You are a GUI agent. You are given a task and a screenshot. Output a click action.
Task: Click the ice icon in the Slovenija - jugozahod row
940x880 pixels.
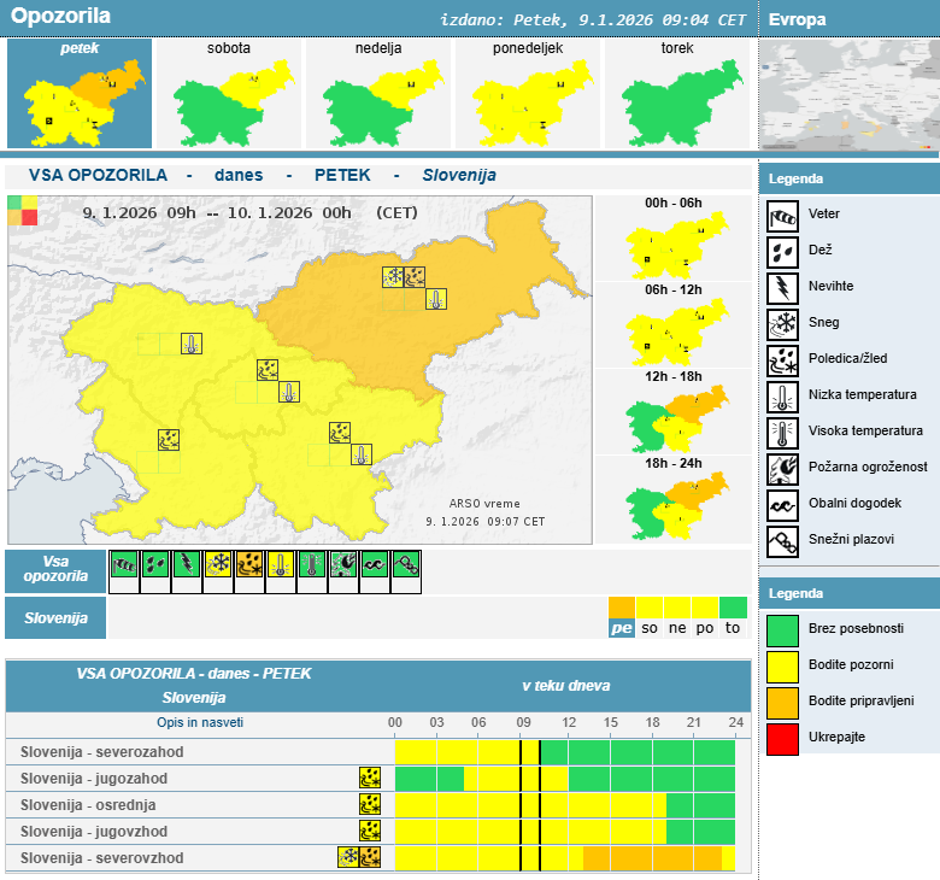pos(370,778)
